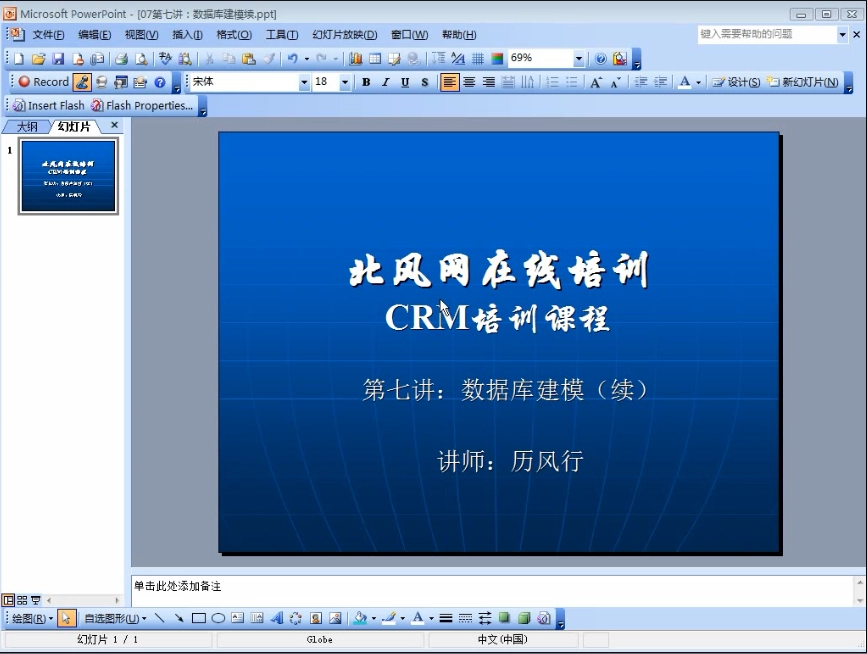Toggle bold formatting
867x654 pixels.
(365, 81)
